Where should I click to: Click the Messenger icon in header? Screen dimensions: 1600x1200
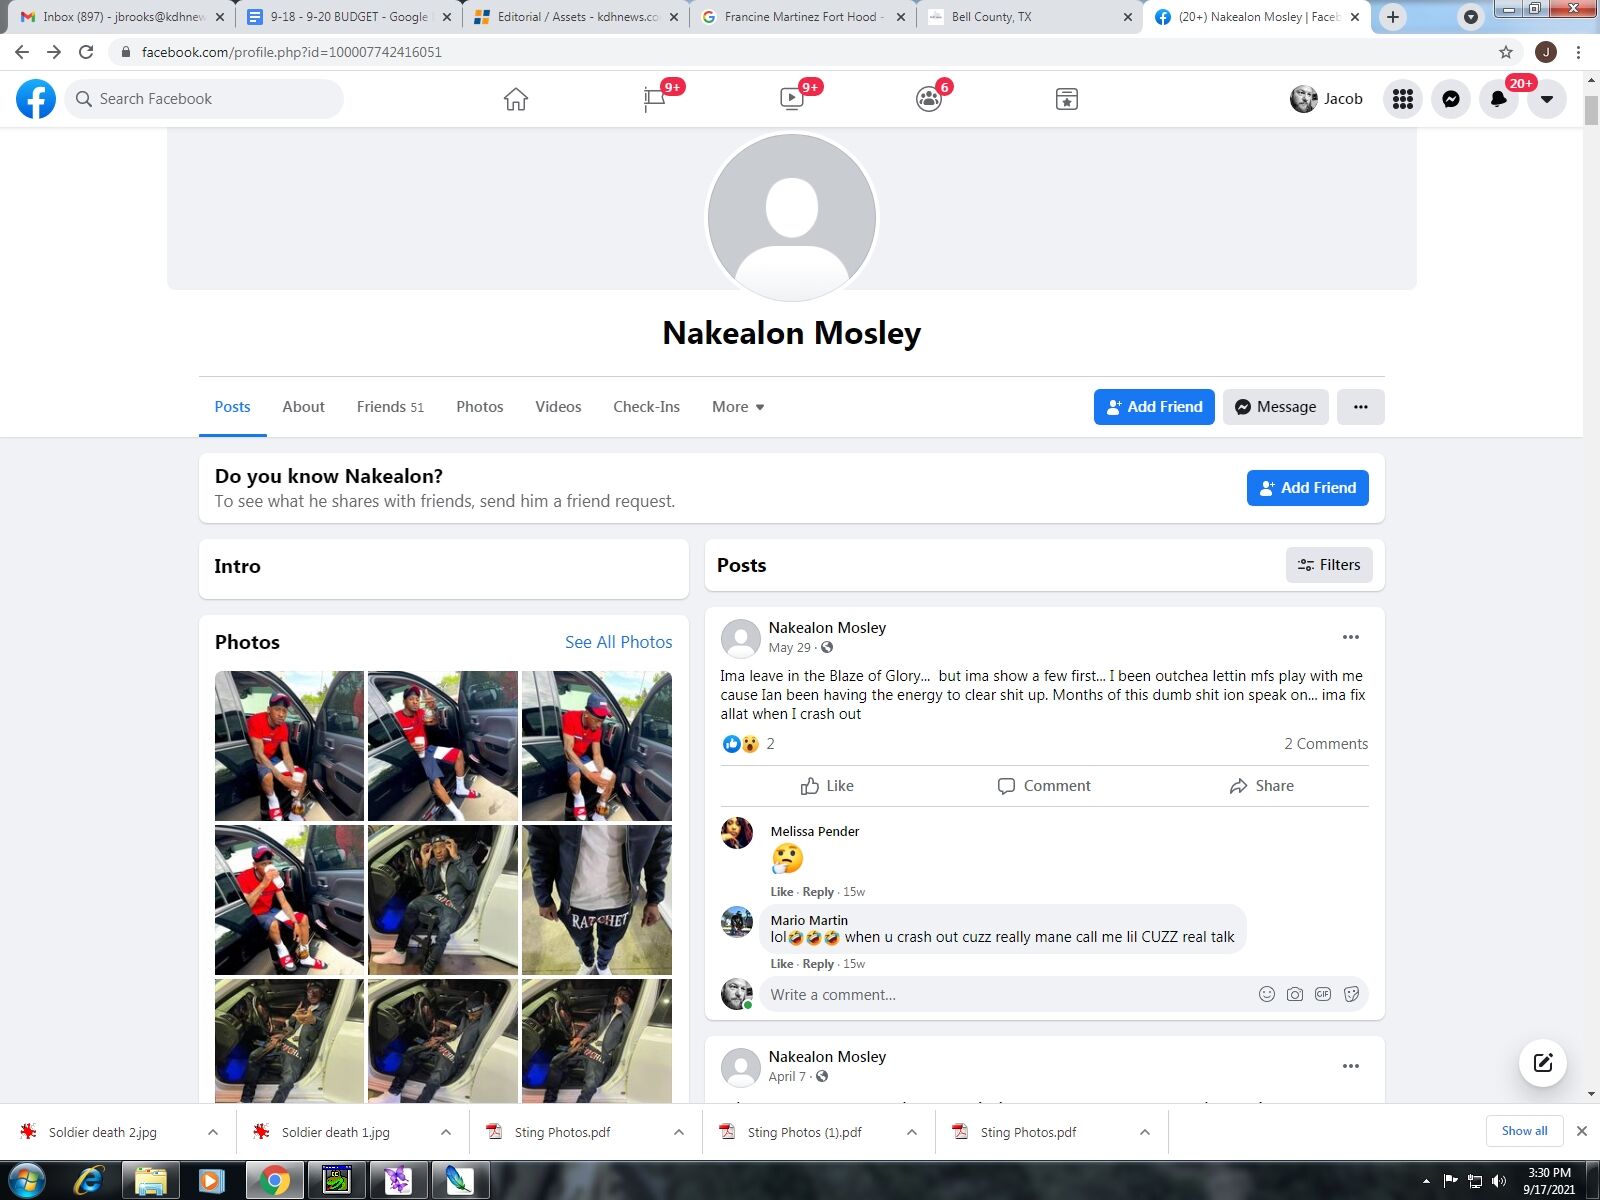[1450, 99]
